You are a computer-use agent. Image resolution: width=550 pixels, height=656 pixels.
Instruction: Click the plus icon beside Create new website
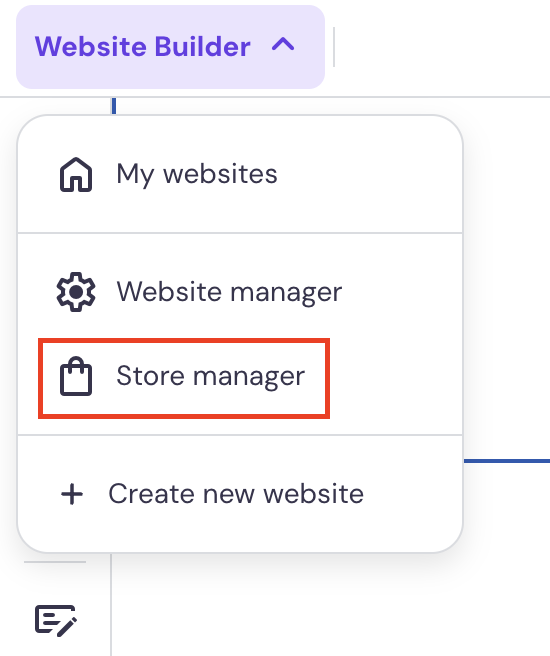coord(72,495)
